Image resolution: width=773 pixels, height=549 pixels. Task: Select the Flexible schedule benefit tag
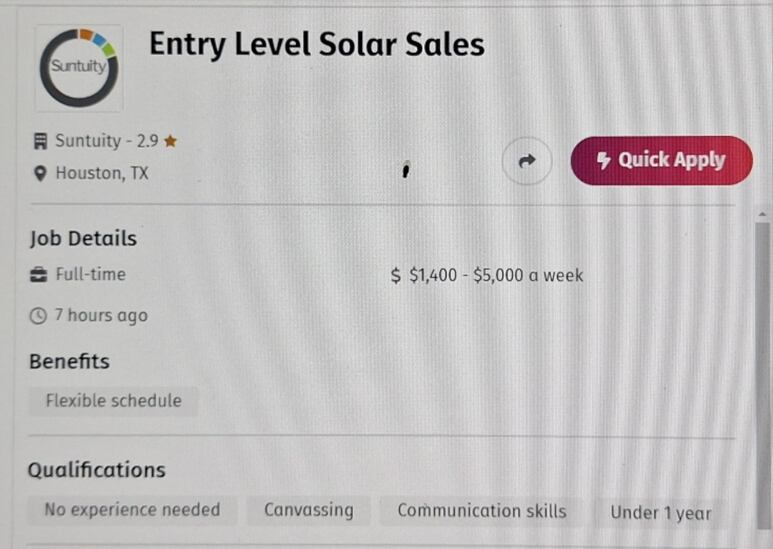click(x=113, y=401)
